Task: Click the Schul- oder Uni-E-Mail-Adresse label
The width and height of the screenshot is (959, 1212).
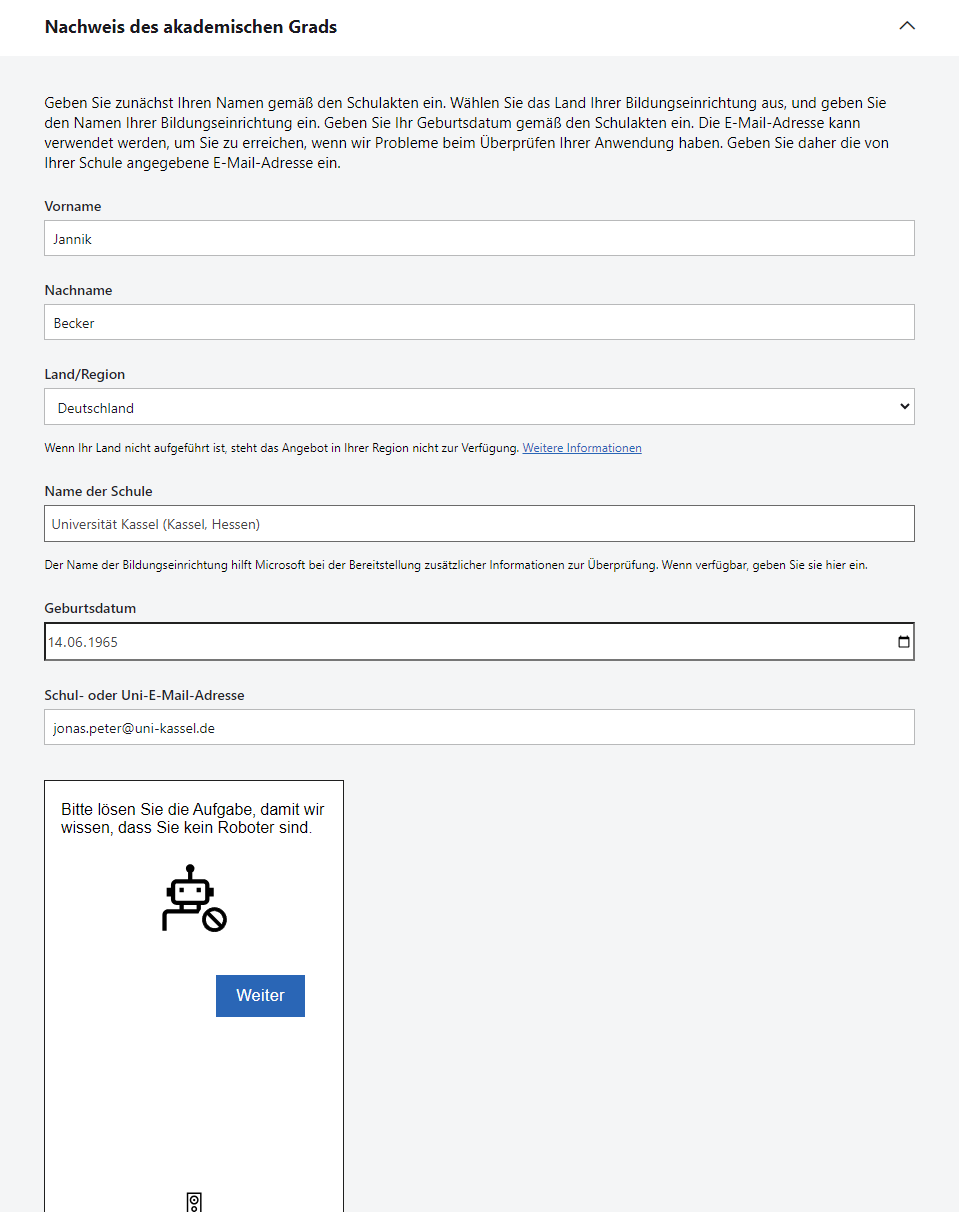Action: (x=144, y=695)
